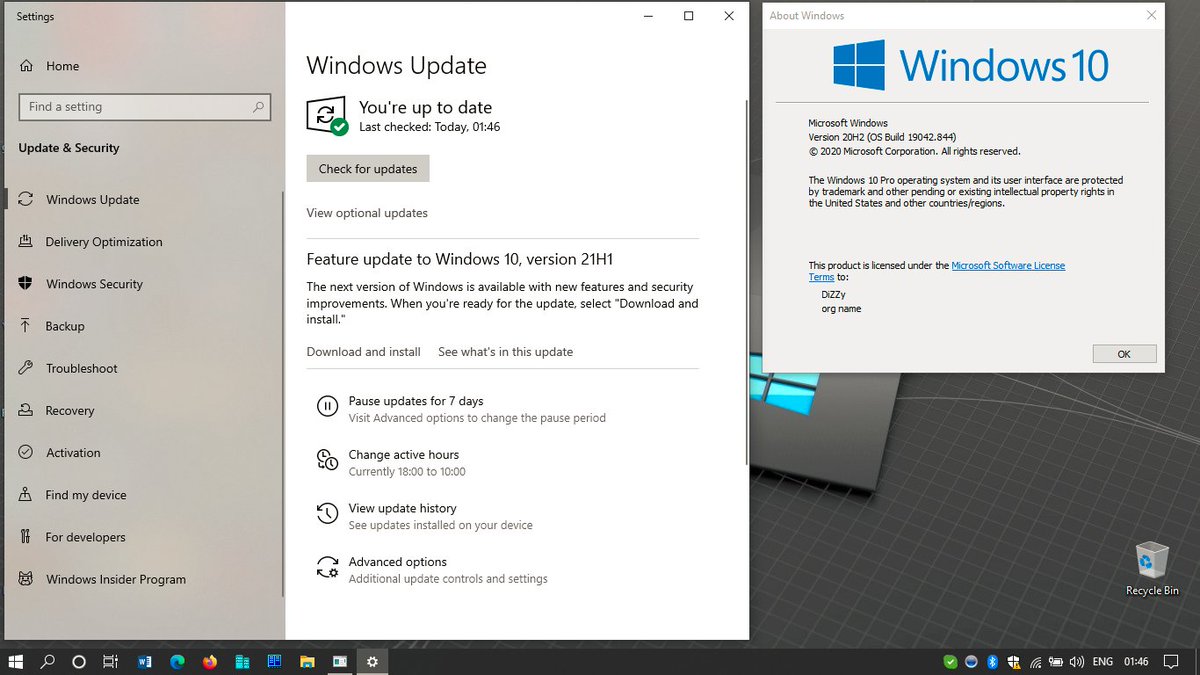Click the battery tray icon
Screen dimensions: 1200x675
pyautogui.click(x=1055, y=661)
